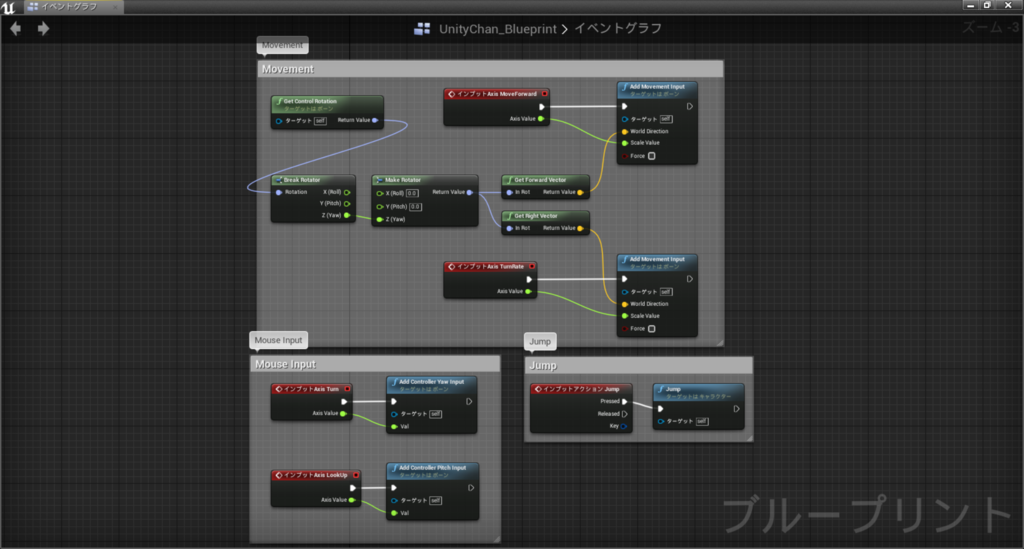
Task: Select the Mouse Input comment box header
Action: pos(375,364)
